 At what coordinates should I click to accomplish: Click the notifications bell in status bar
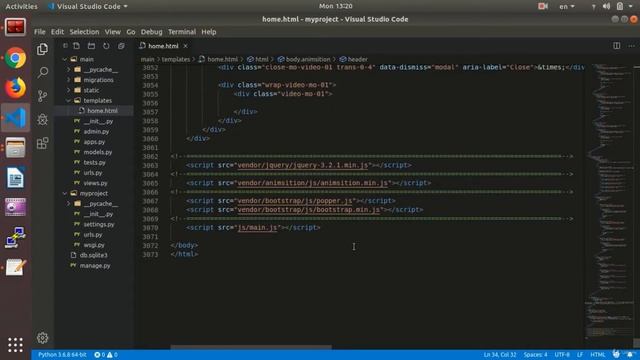coord(630,354)
